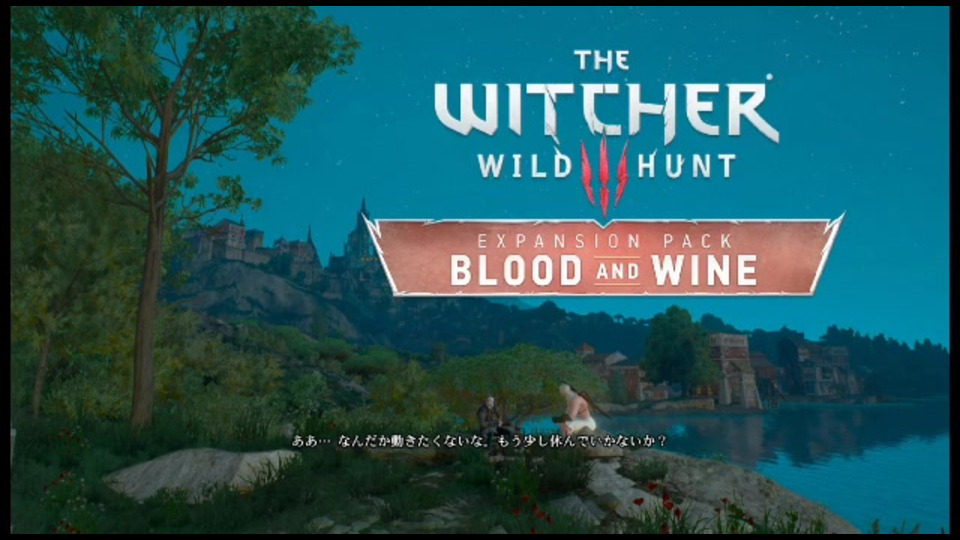The image size is (960, 540).
Task: Click the WITCHER logo lettering
Action: 606,110
